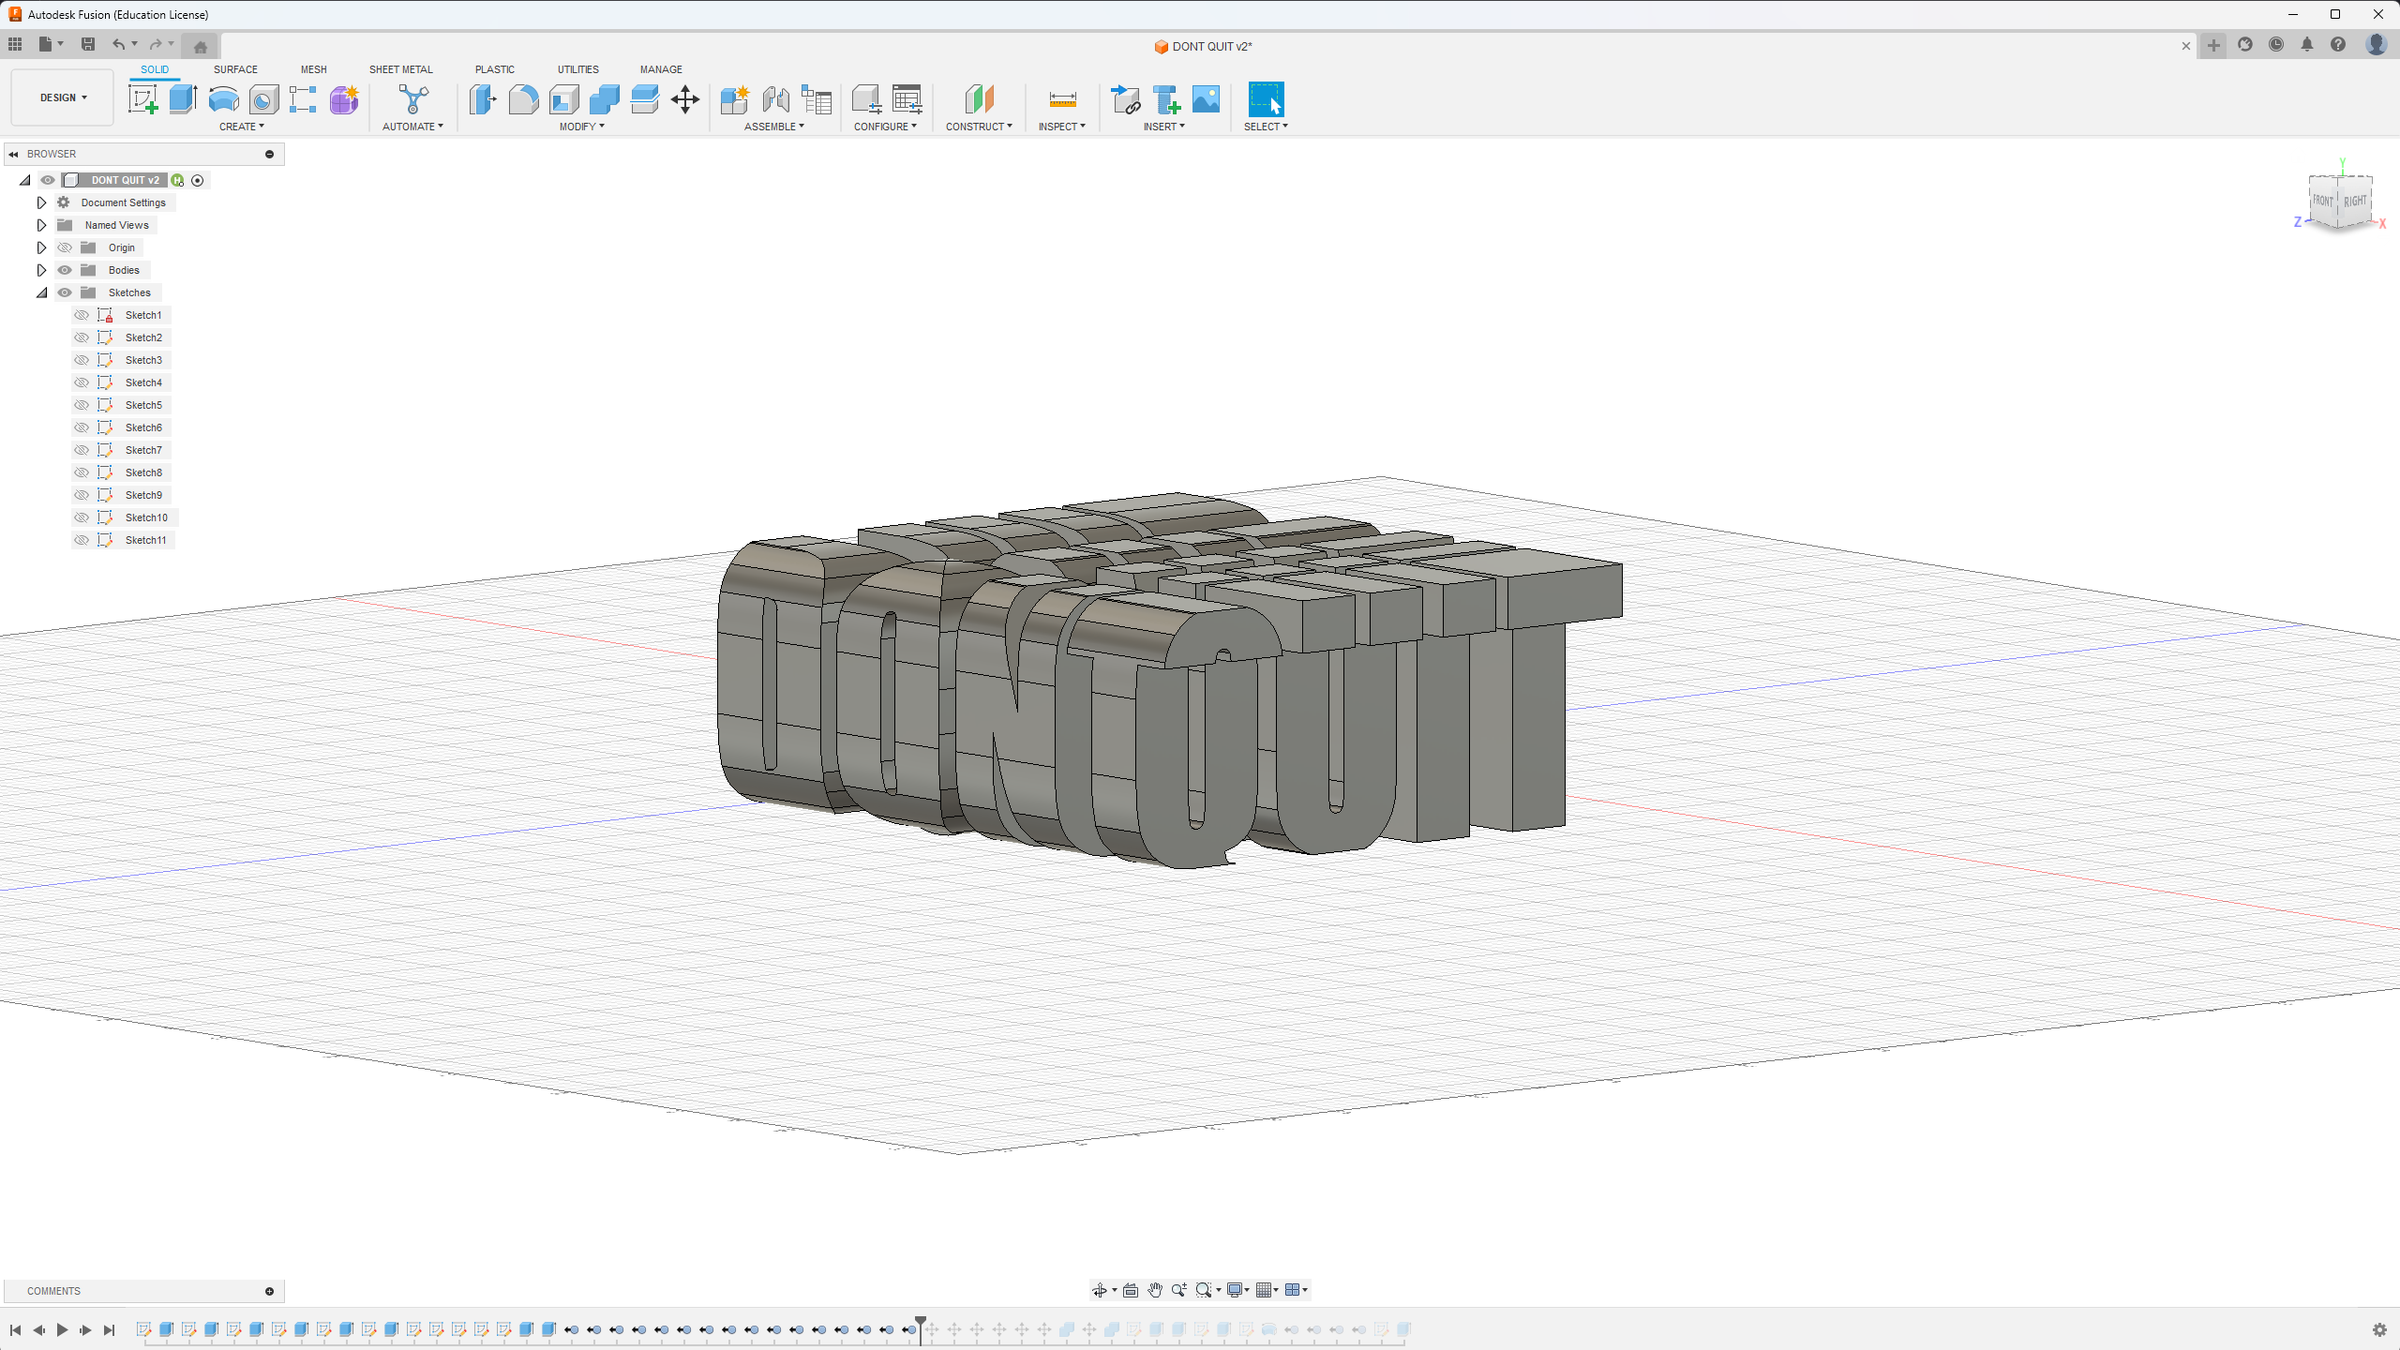The height and width of the screenshot is (1350, 2400).
Task: Click the ViewCube RIGHT face
Action: pyautogui.click(x=2355, y=201)
